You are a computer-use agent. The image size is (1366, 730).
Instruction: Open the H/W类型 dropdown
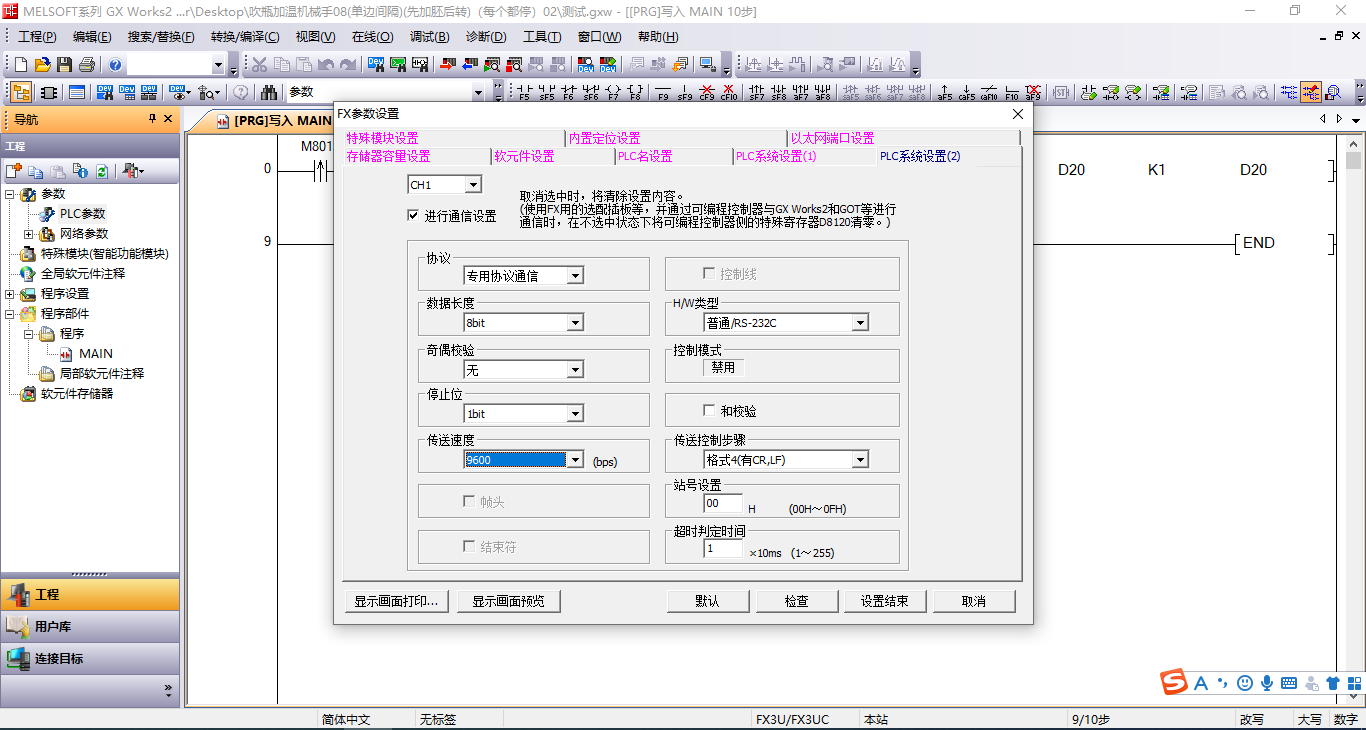[859, 322]
